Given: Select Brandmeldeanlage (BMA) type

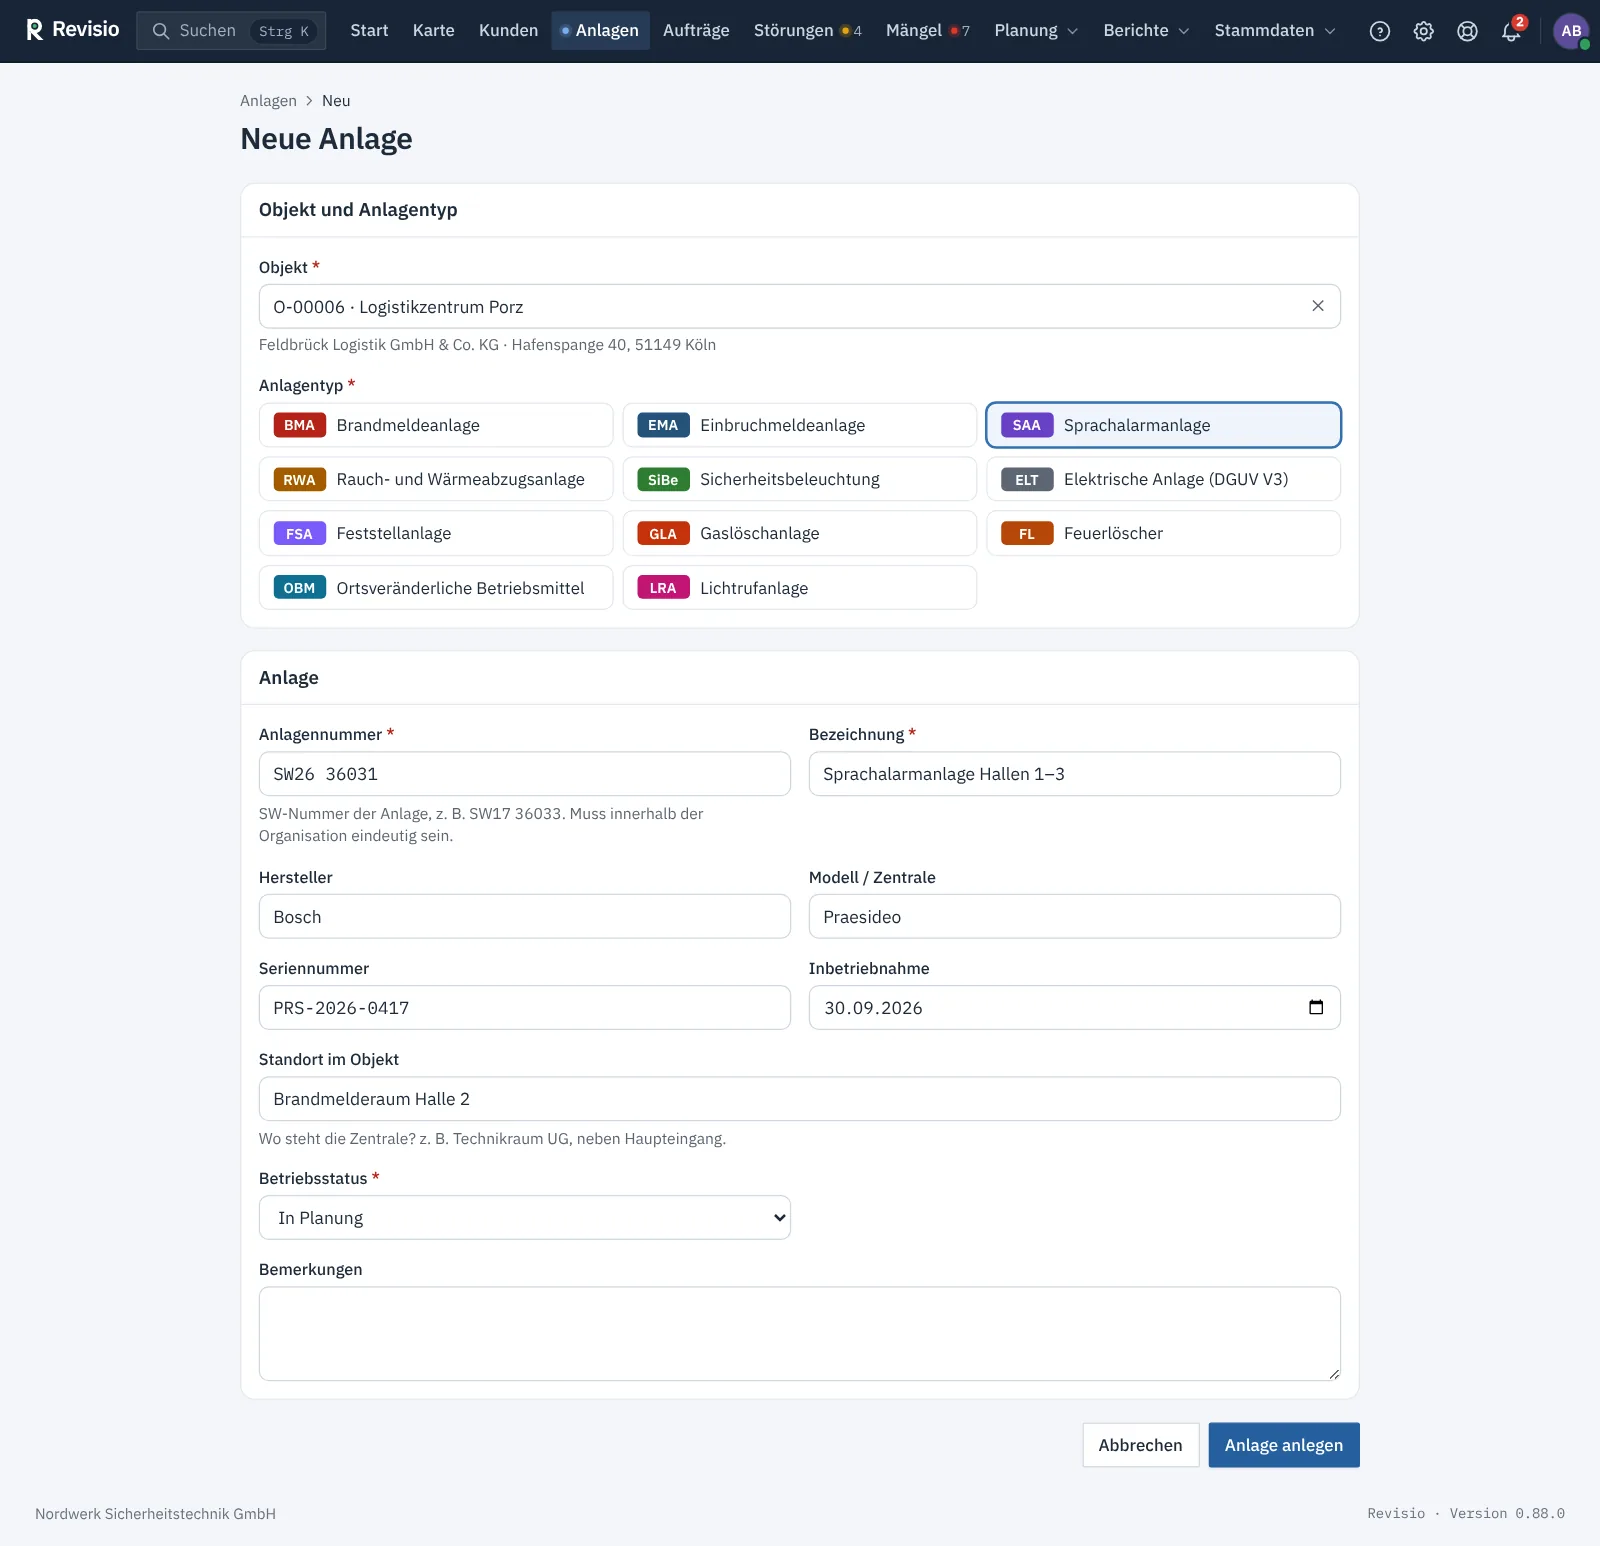Looking at the screenshot, I should 436,425.
